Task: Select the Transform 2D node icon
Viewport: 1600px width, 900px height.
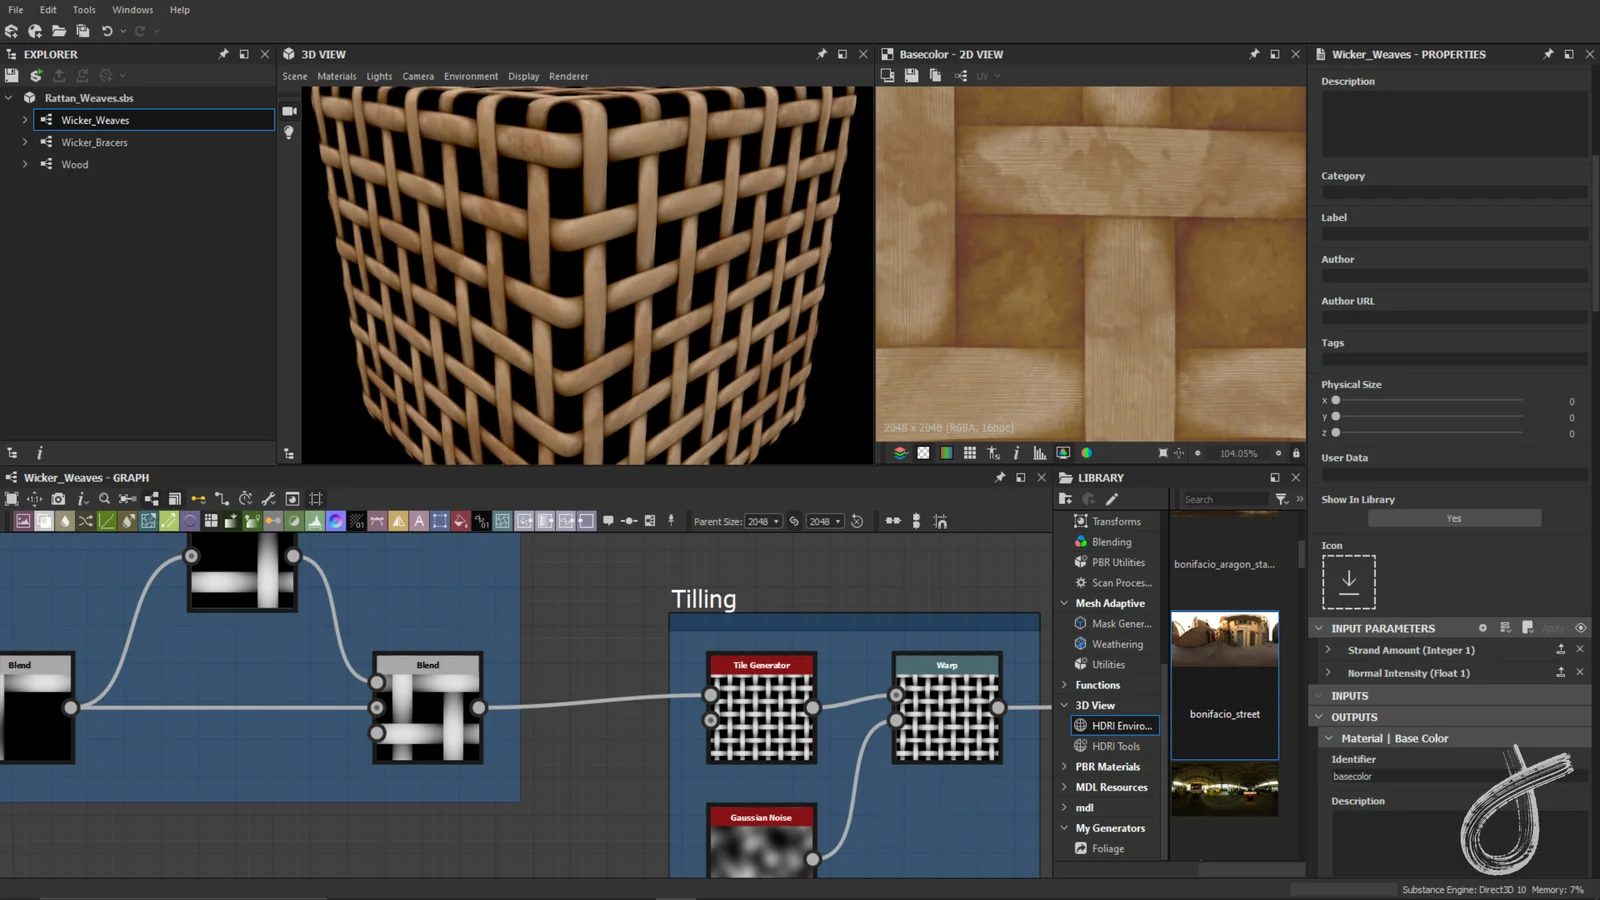Action: [x=148, y=521]
